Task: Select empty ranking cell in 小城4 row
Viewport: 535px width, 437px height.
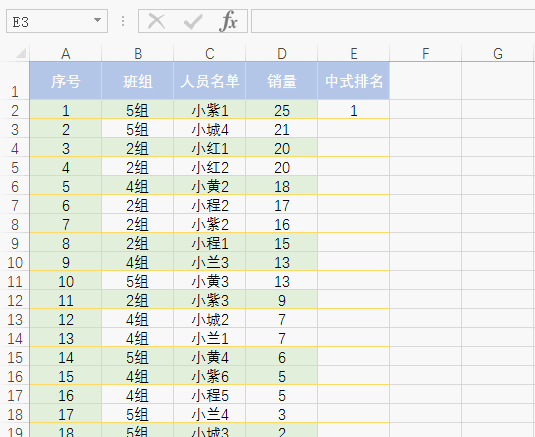Action: click(353, 128)
